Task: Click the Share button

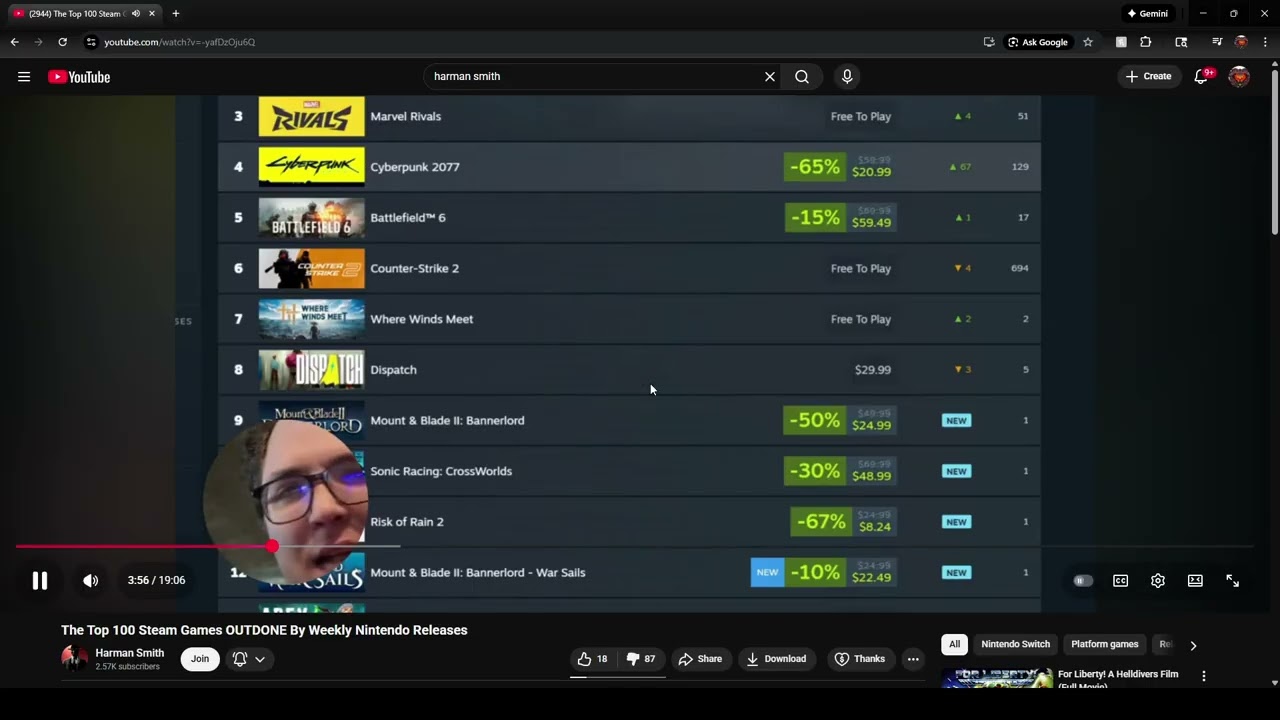Action: [700, 659]
